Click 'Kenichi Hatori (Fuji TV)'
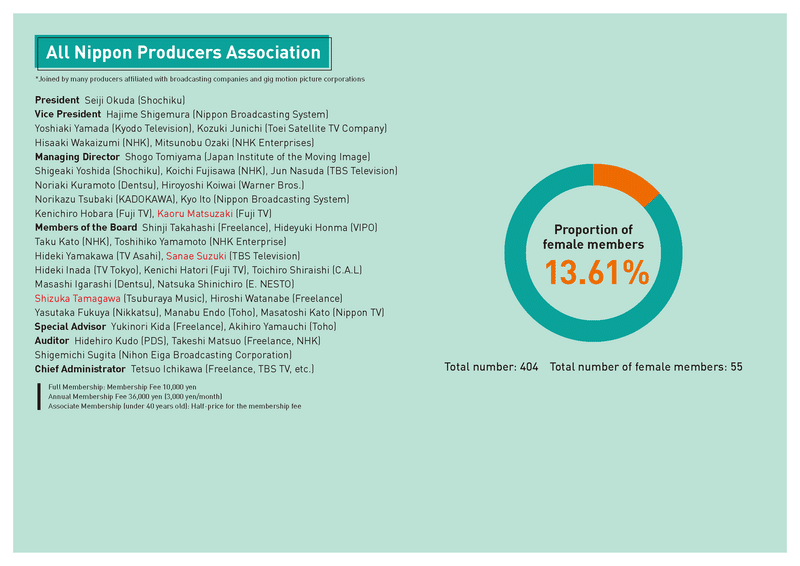Image resolution: width=800 pixels, height=566 pixels. point(195,270)
